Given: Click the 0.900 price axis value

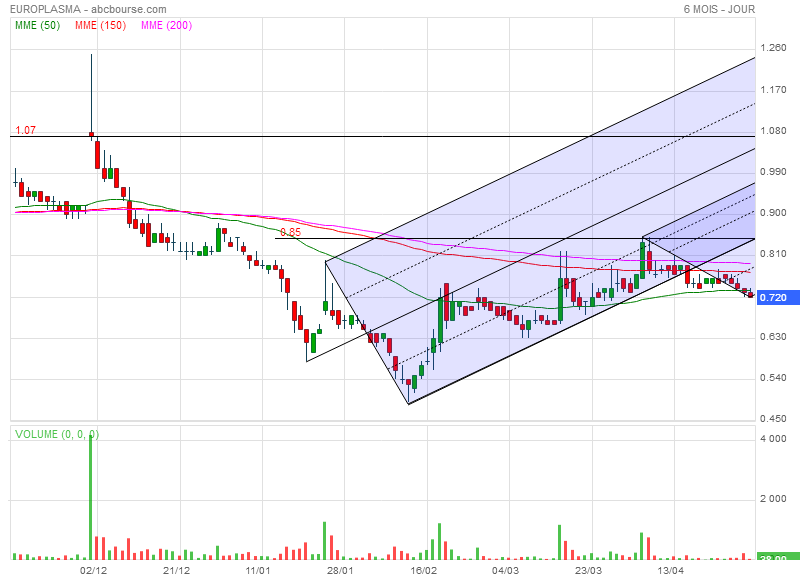Looking at the screenshot, I should click(x=773, y=213).
